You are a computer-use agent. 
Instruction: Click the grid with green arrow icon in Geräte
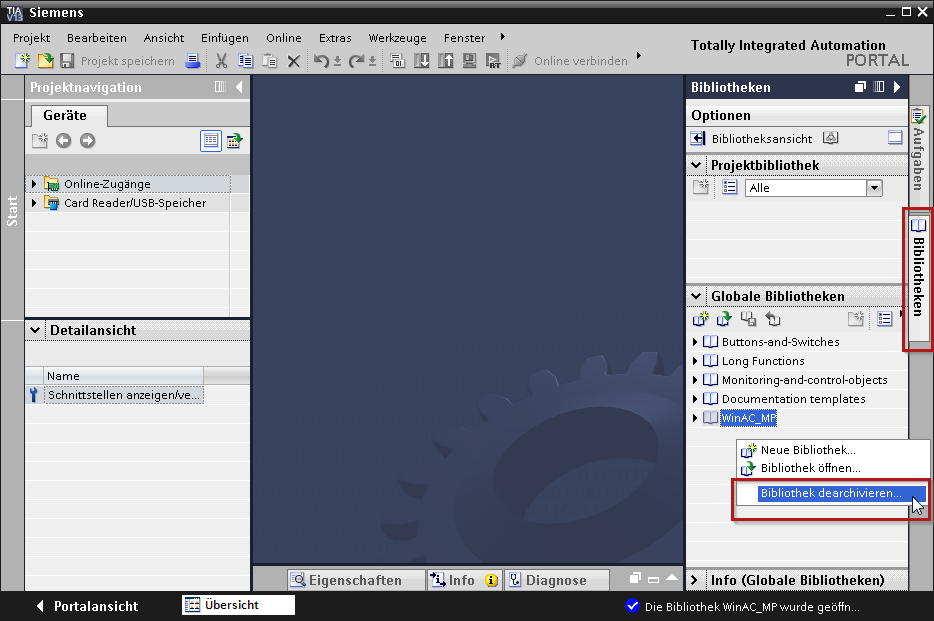(x=234, y=141)
